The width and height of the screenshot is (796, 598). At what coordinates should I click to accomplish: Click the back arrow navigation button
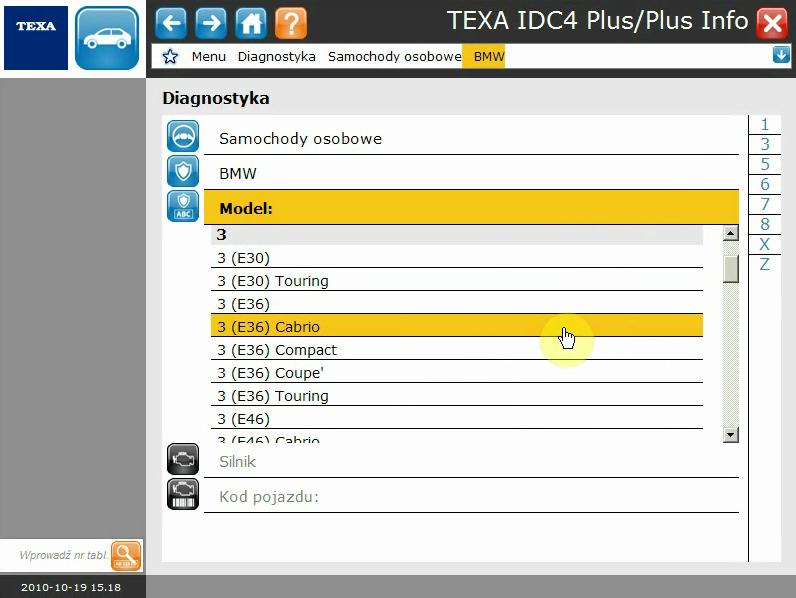coord(171,22)
